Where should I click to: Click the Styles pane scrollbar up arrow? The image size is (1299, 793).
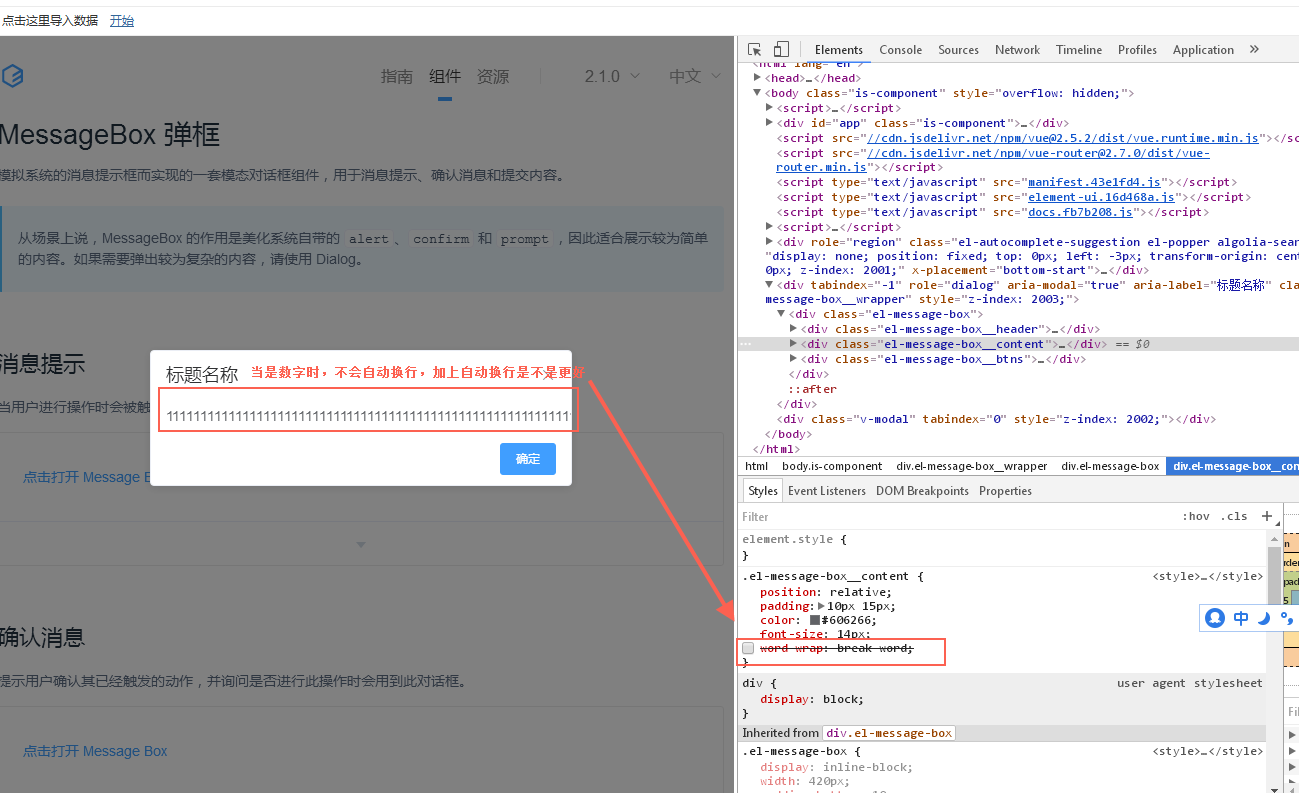tap(1274, 539)
